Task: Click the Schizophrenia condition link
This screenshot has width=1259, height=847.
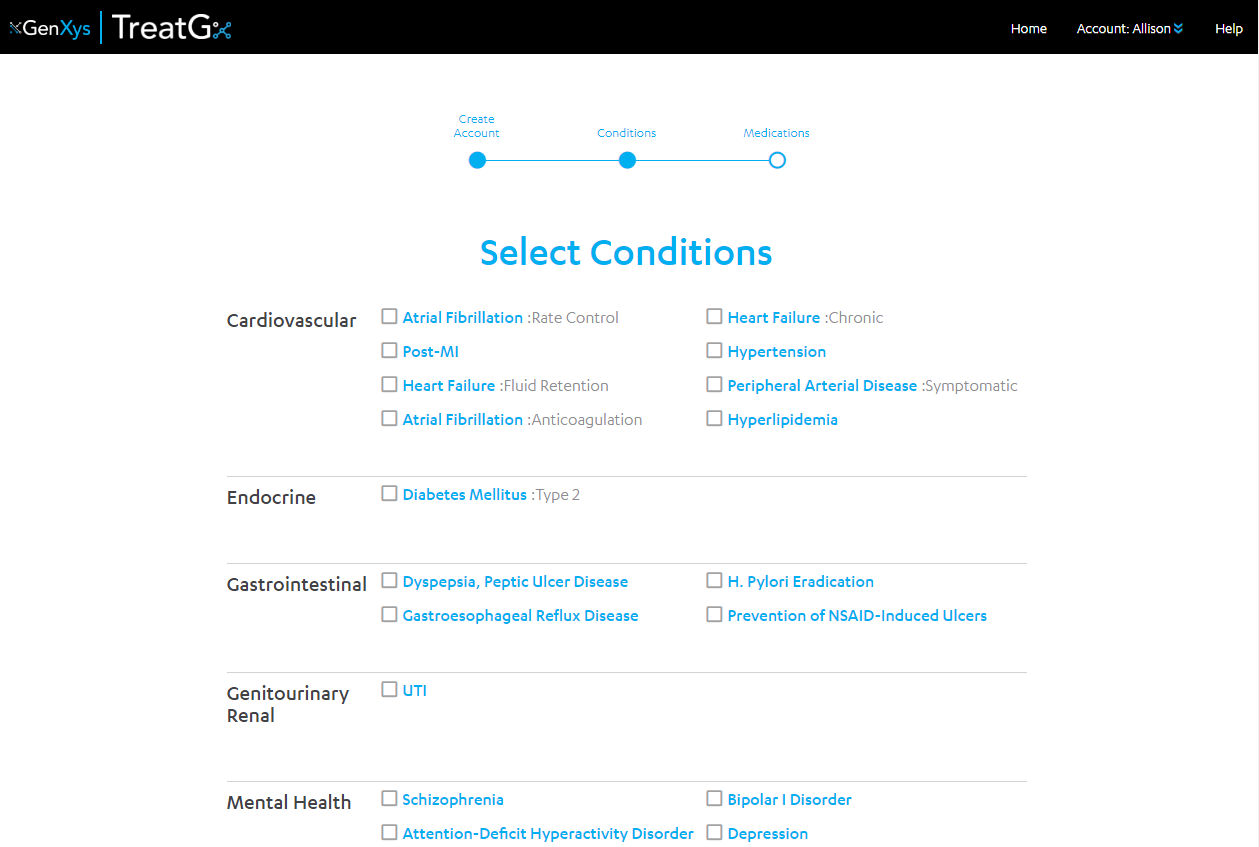Action: pyautogui.click(x=453, y=800)
